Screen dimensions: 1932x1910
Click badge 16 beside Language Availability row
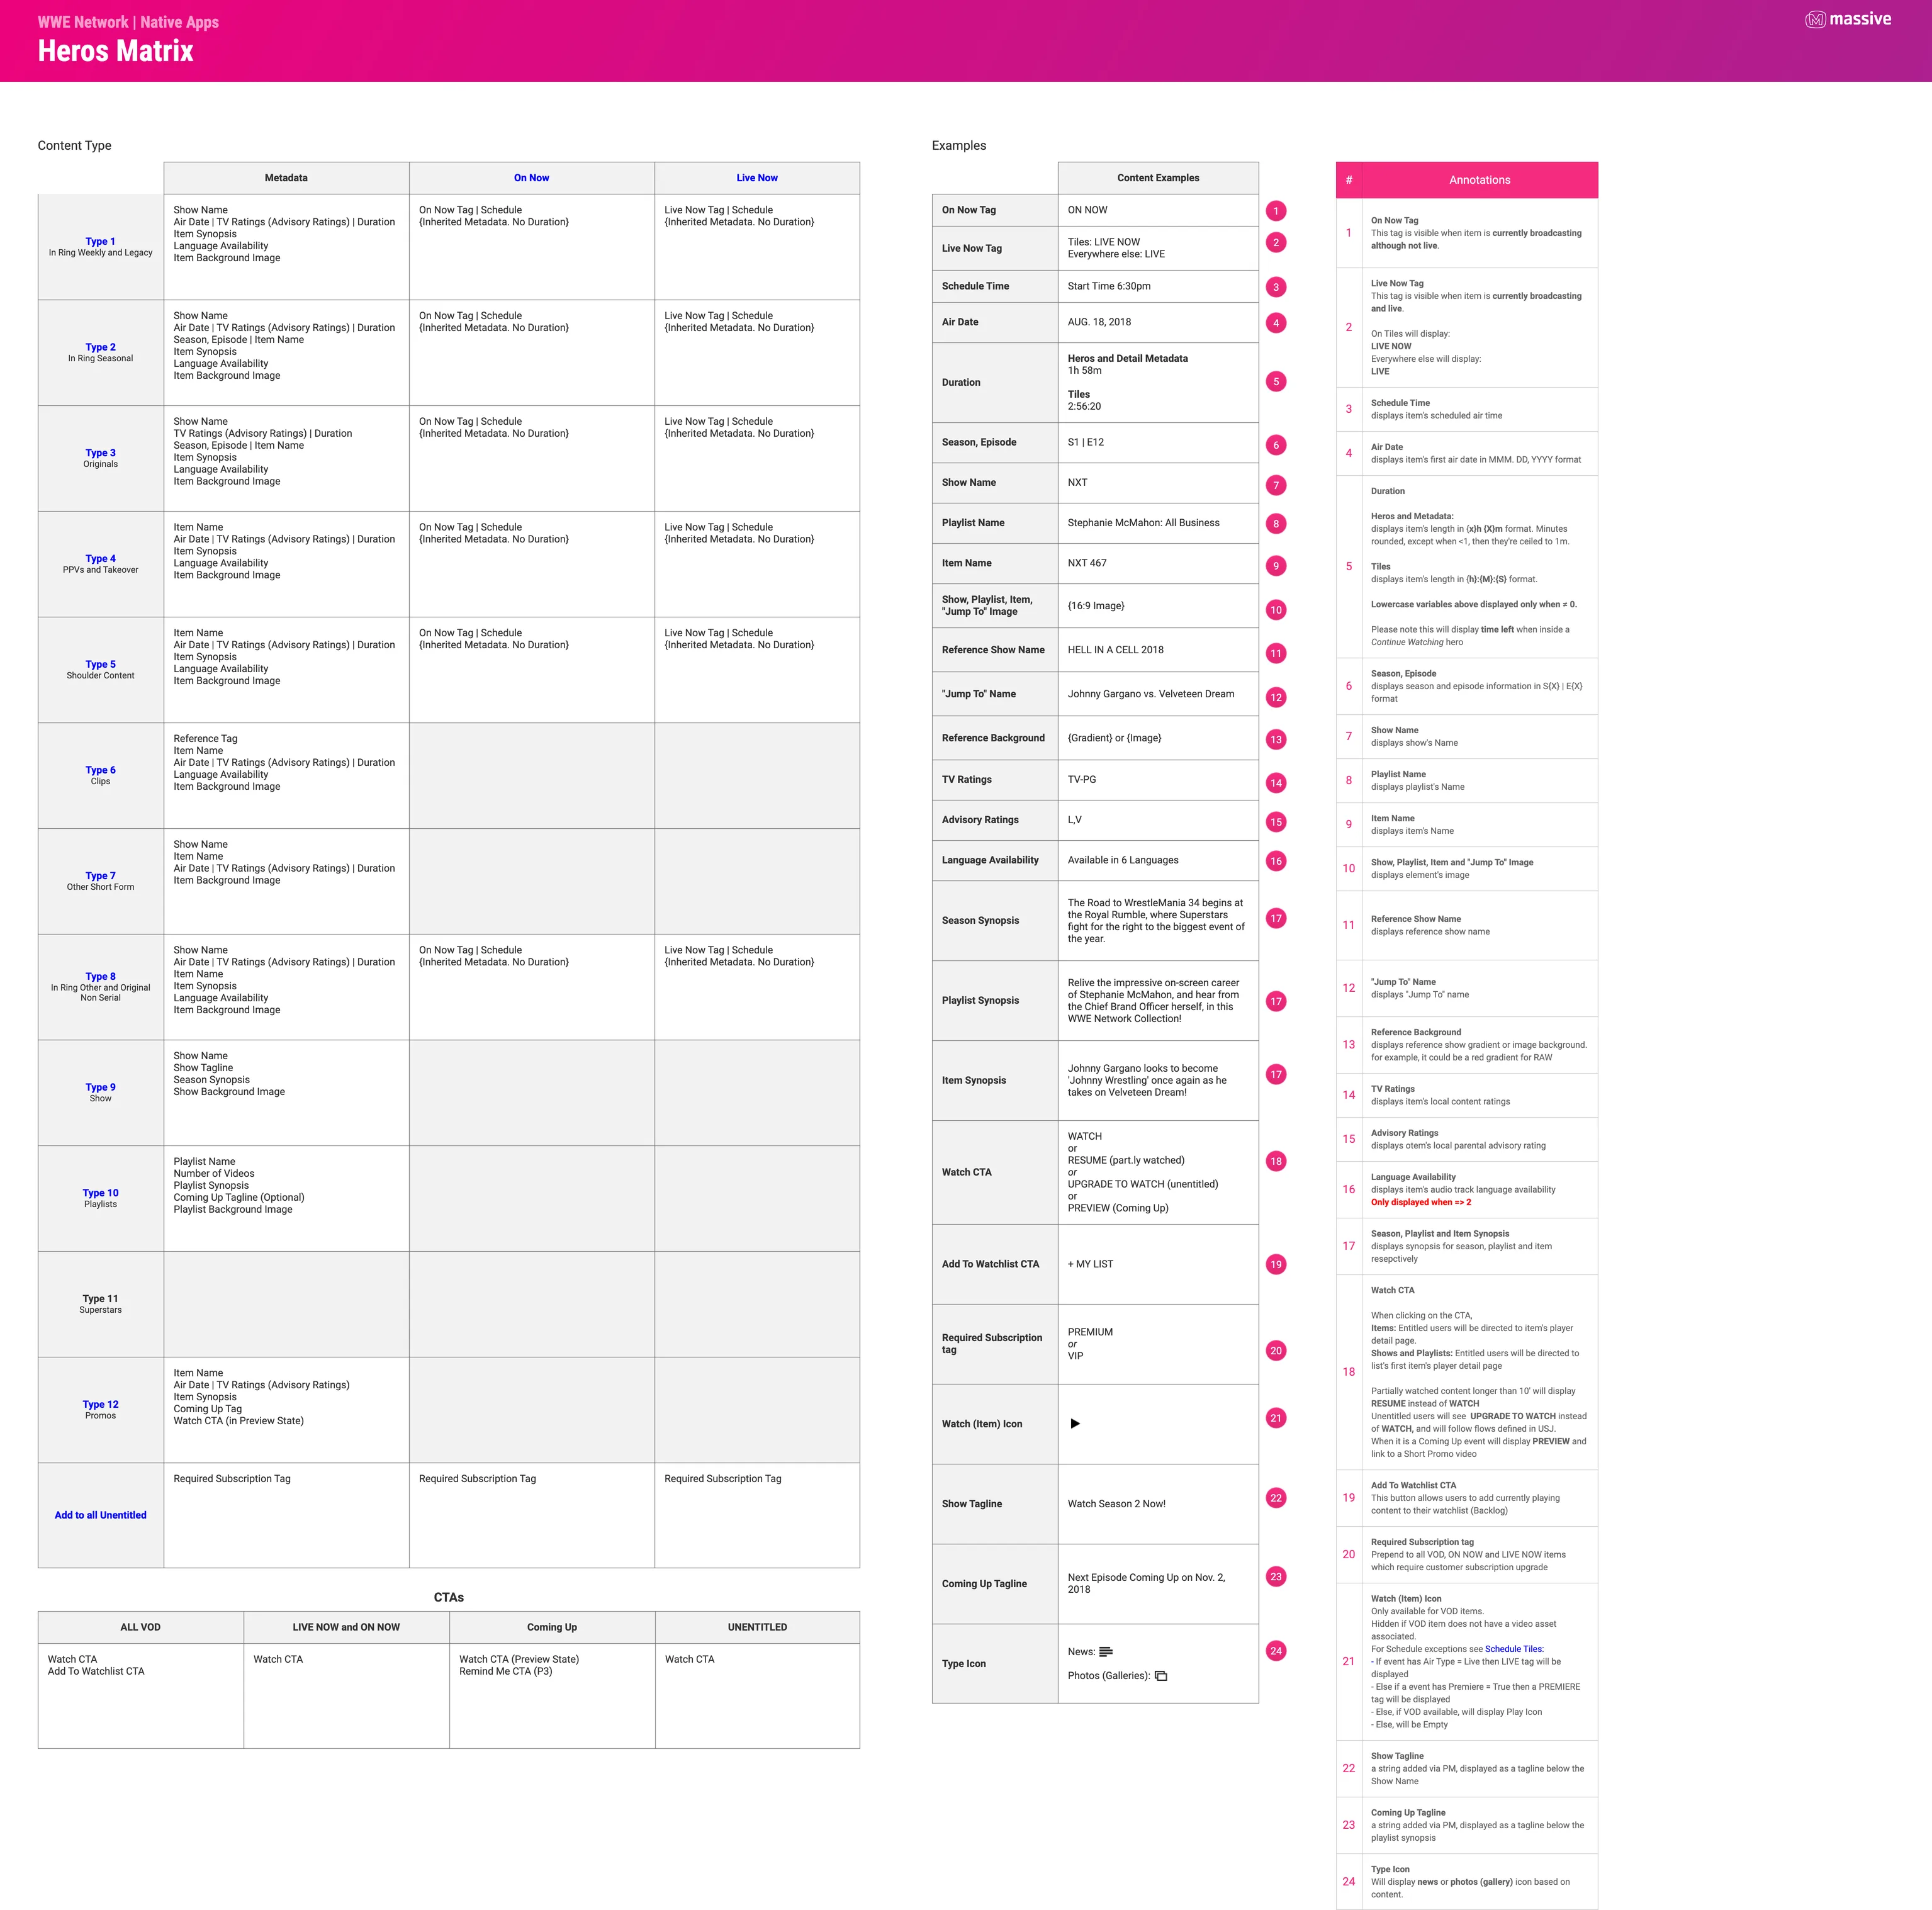1276,861
